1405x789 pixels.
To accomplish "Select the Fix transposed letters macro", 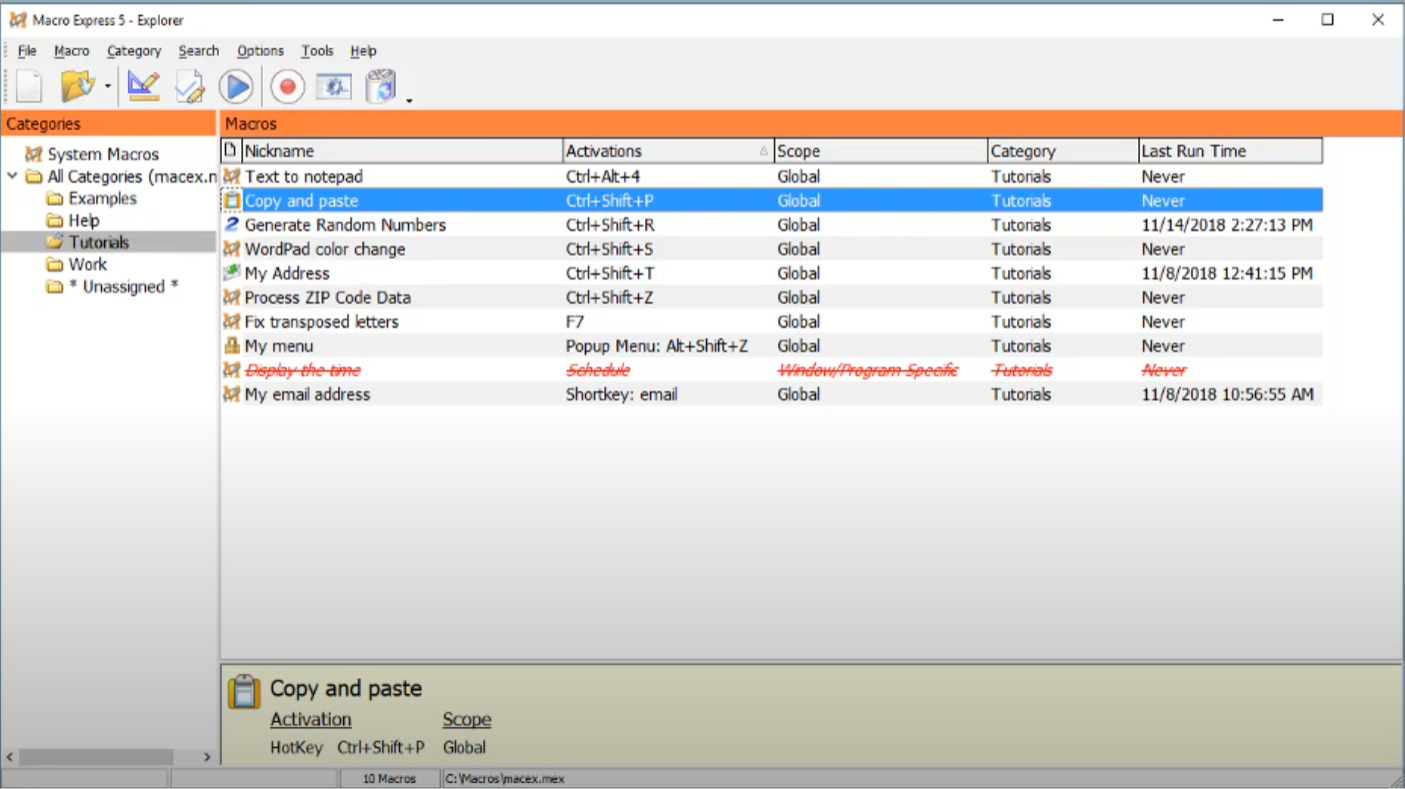I will pyautogui.click(x=322, y=322).
